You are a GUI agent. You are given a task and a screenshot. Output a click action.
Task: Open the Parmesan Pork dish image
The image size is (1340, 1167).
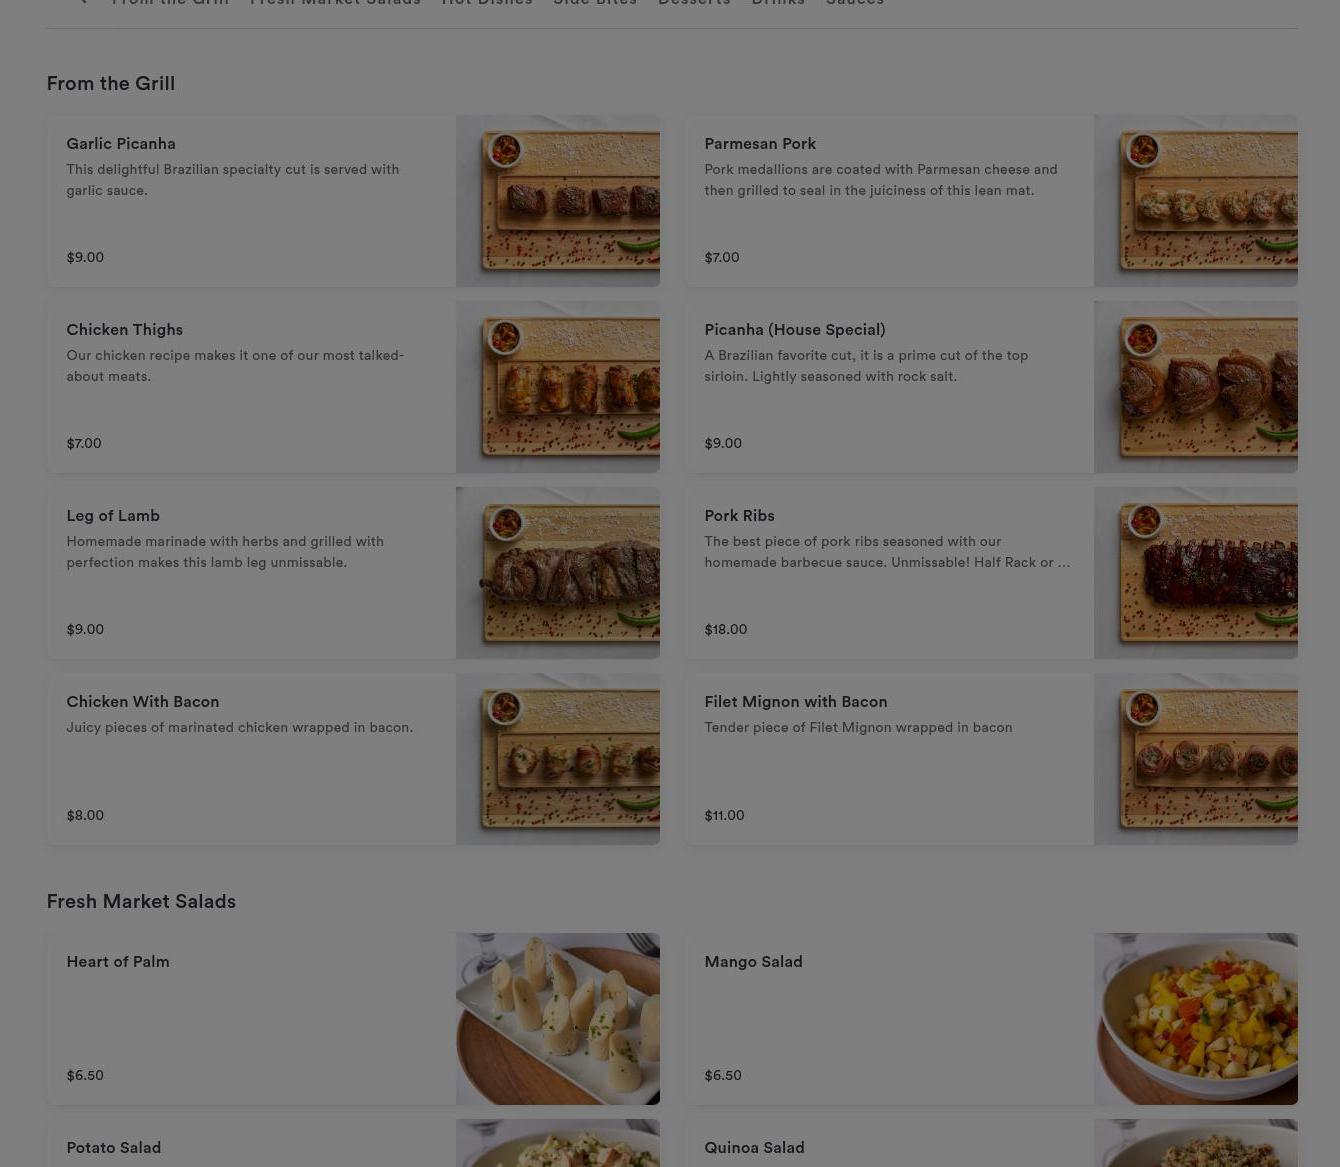pos(1196,201)
